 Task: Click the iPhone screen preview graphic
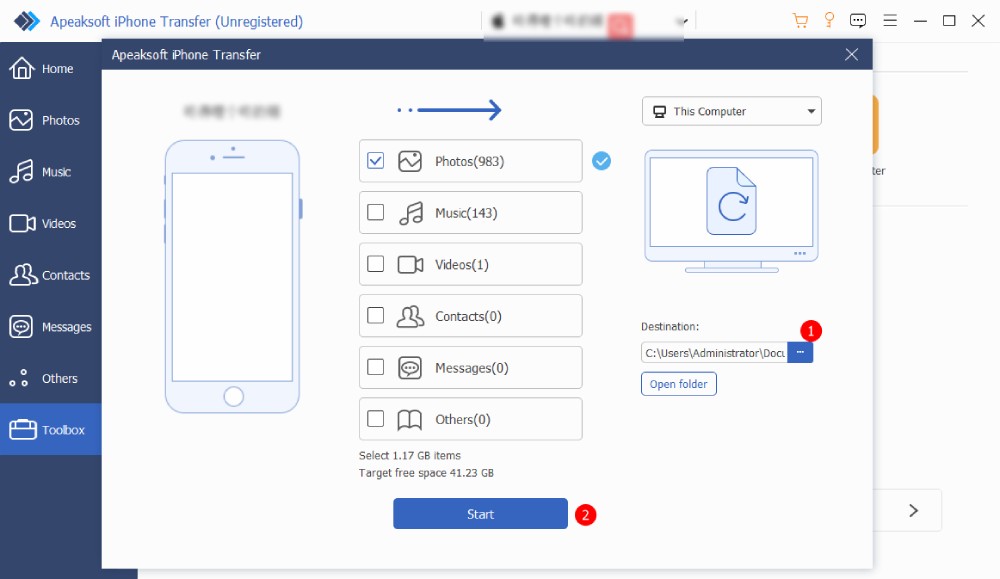point(232,277)
